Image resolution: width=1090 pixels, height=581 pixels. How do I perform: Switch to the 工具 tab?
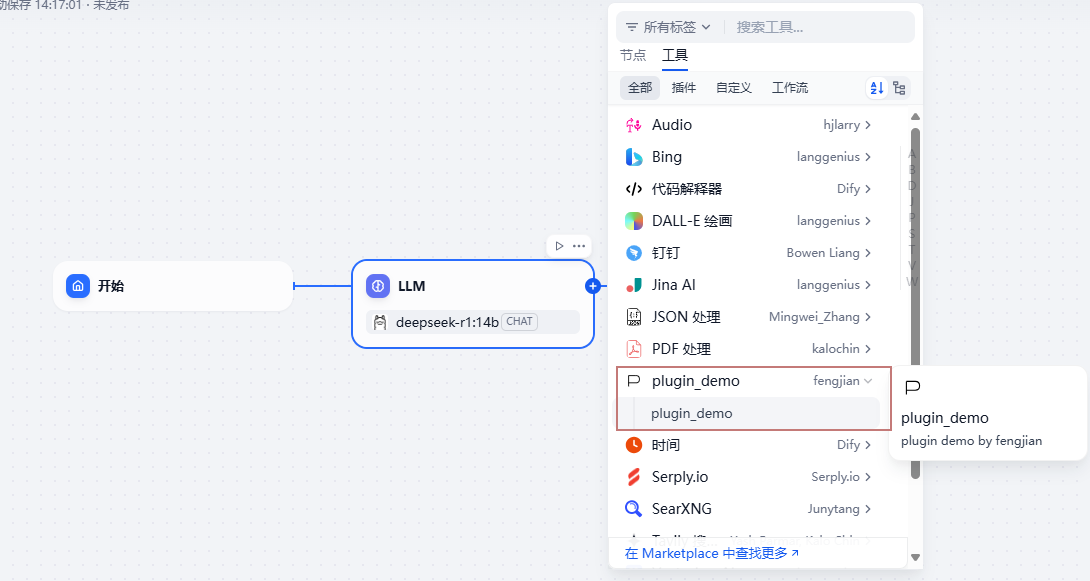click(675, 55)
